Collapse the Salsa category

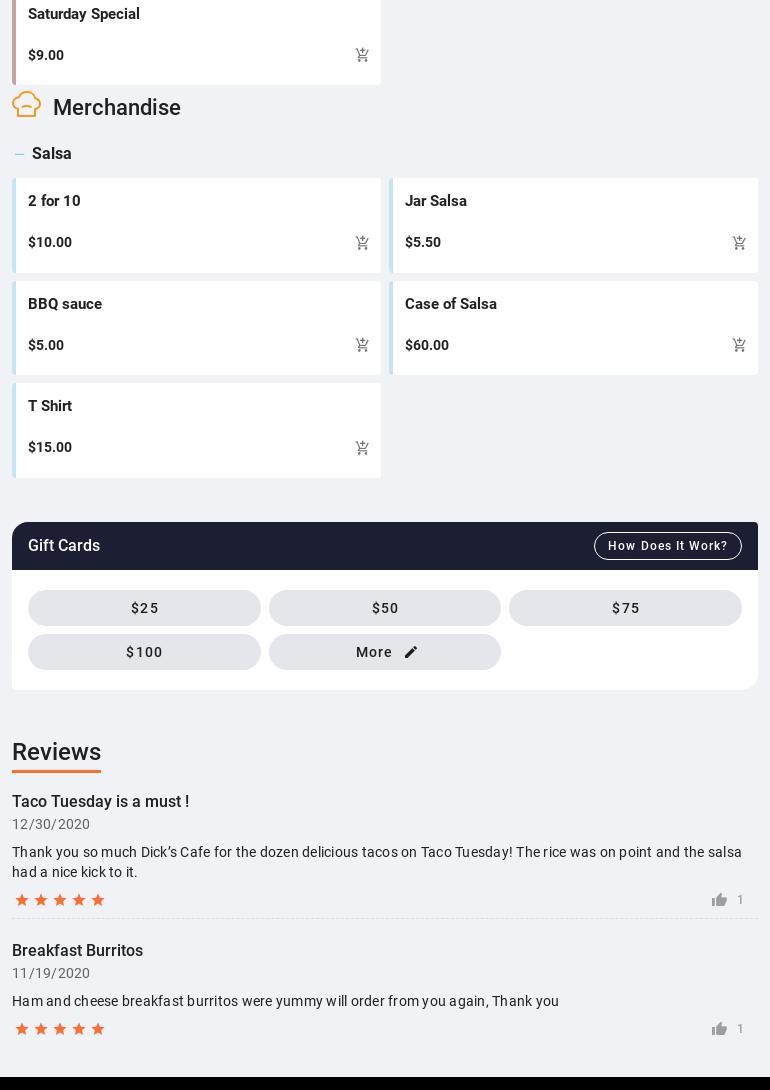(20, 154)
